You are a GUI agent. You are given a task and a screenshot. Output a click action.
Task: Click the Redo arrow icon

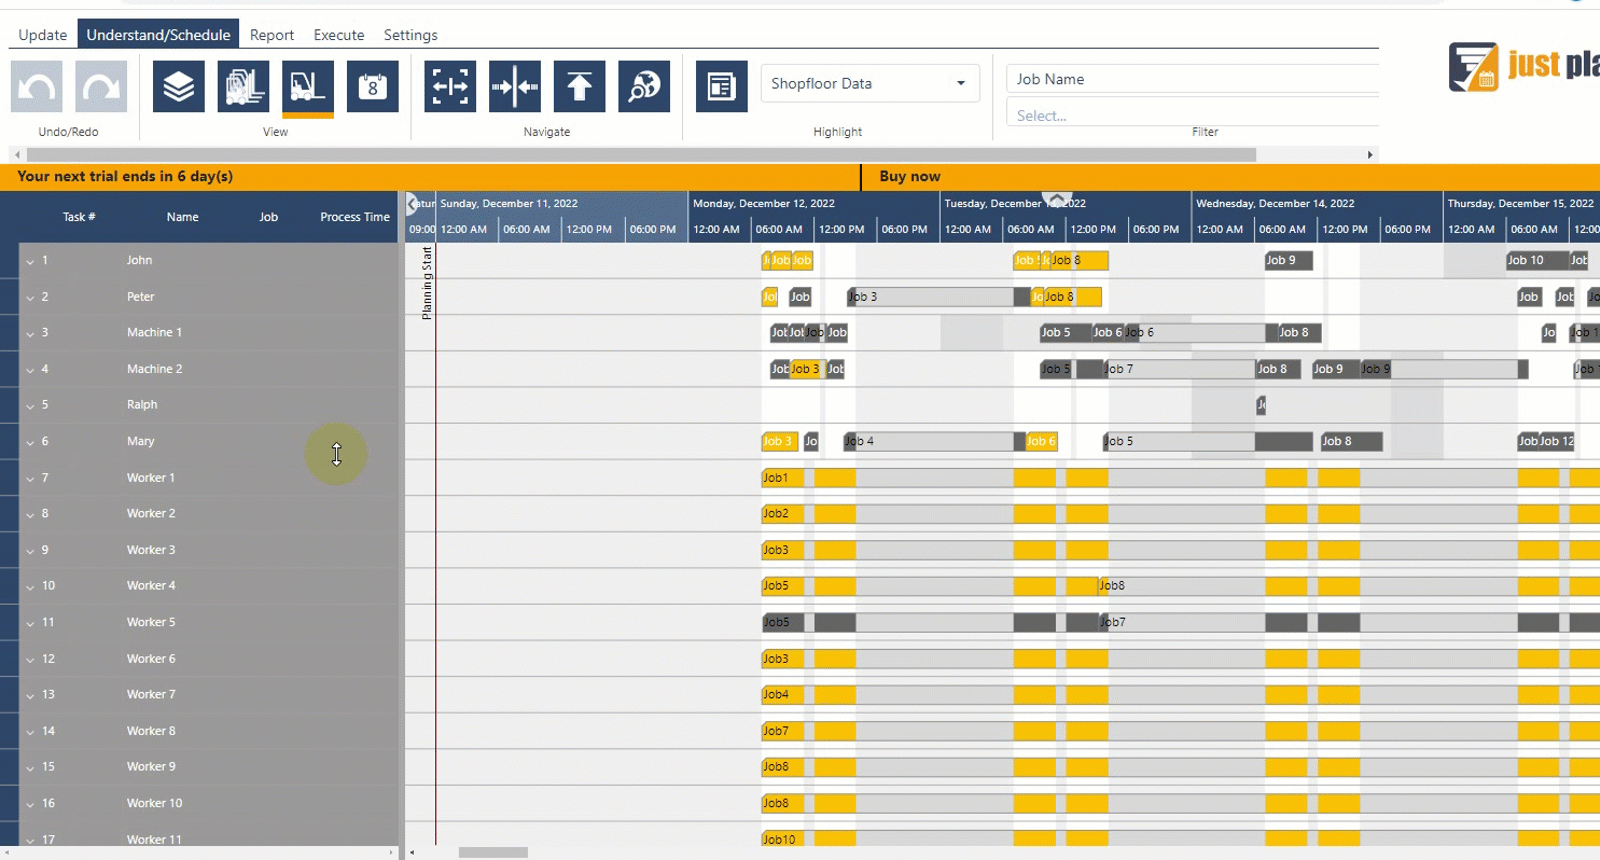(101, 86)
